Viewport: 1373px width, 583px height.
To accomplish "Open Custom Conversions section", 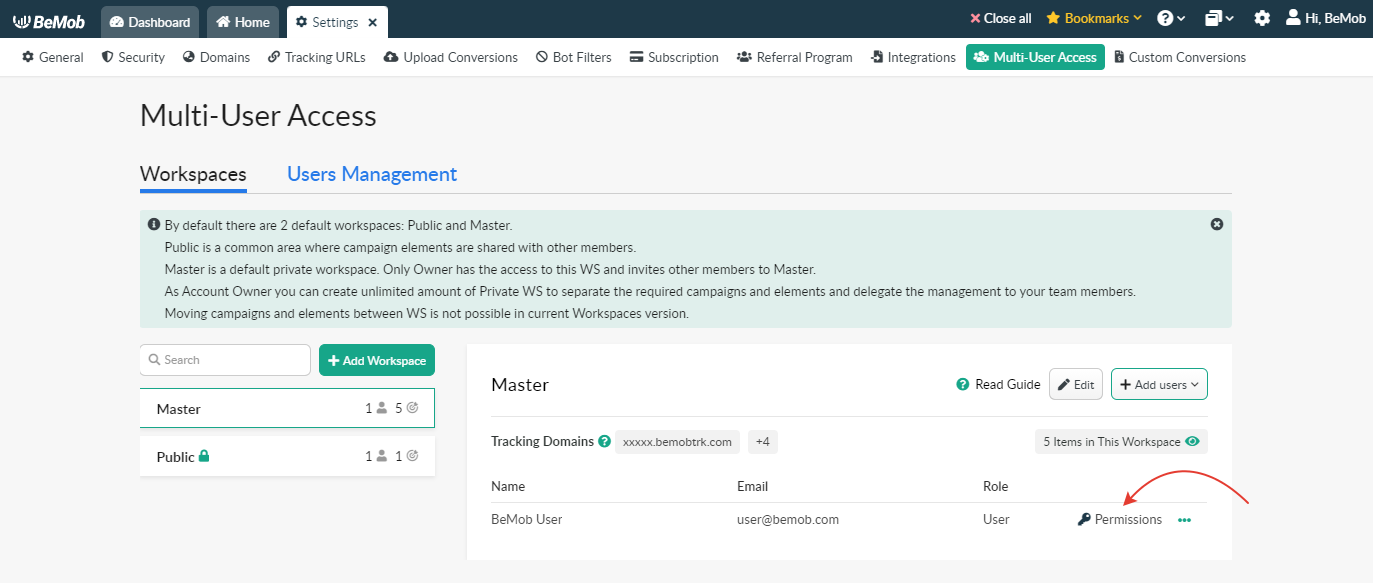I will (1179, 57).
